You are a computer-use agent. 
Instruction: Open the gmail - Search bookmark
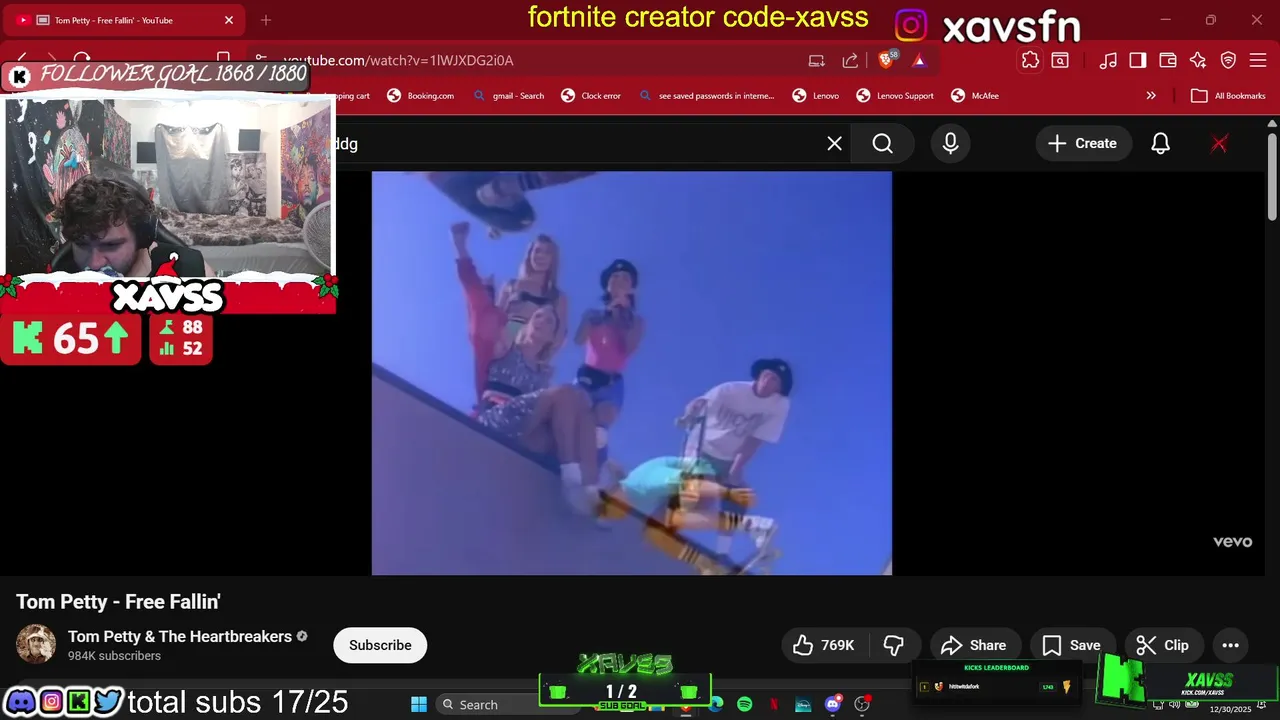tap(508, 96)
